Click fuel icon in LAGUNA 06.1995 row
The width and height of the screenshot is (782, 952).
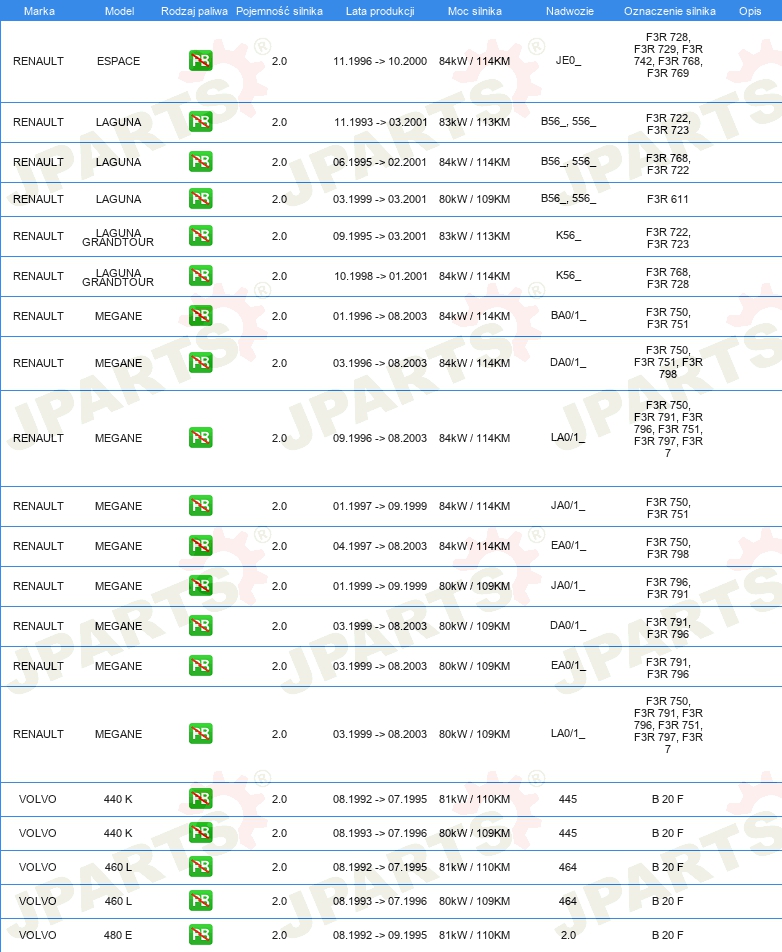[200, 162]
